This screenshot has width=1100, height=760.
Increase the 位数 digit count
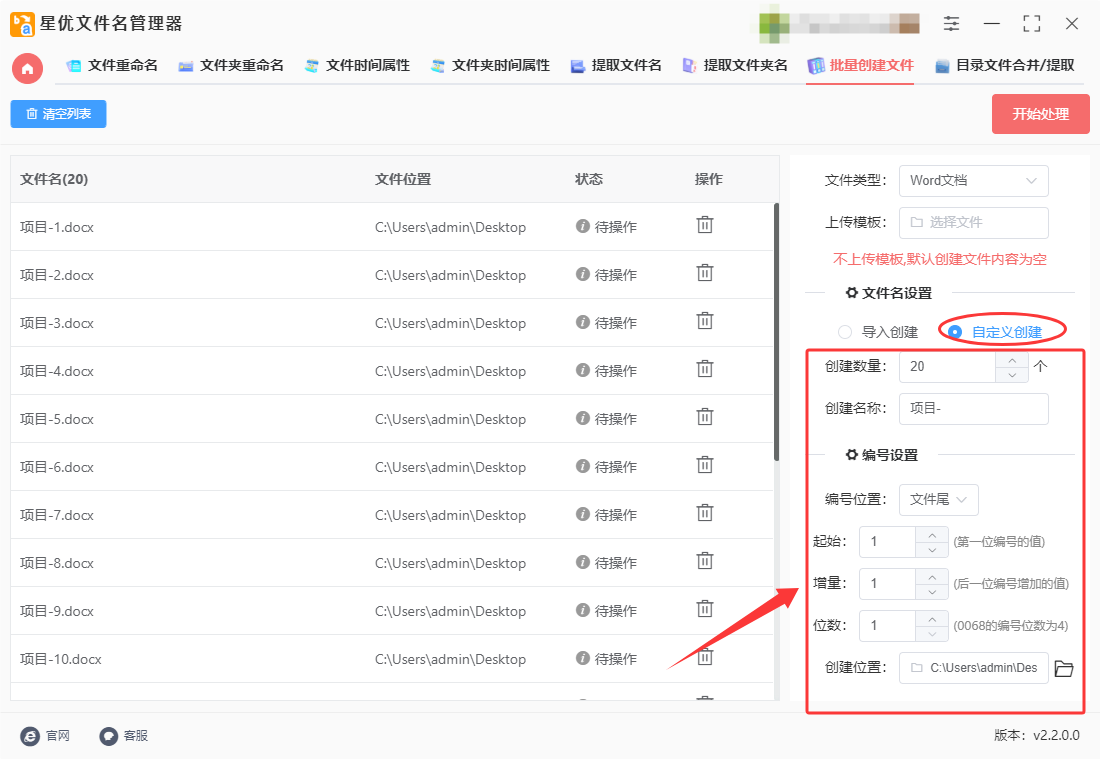[x=932, y=619]
